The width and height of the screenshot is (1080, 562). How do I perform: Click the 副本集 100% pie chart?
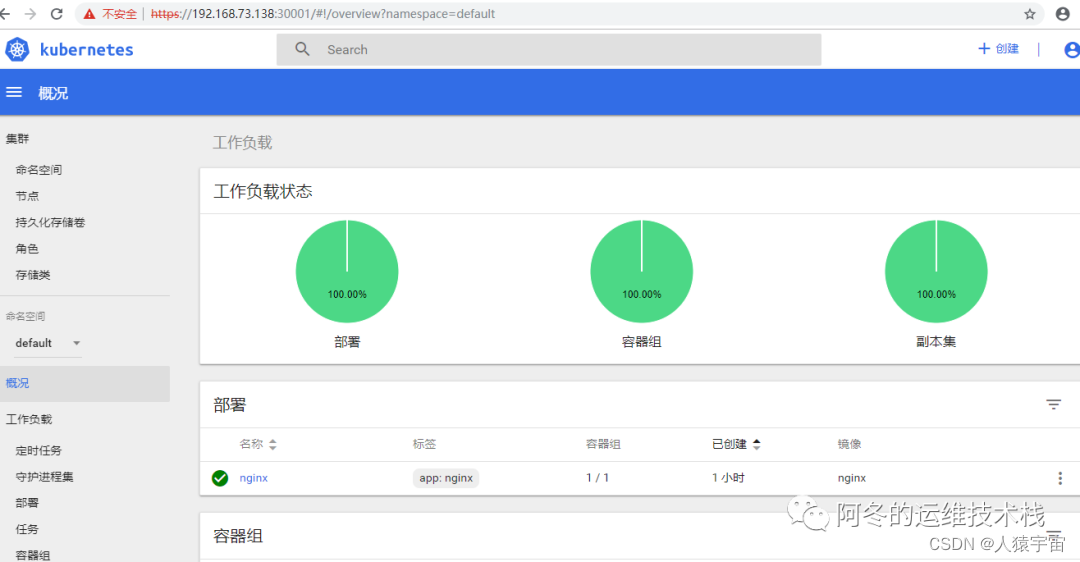pos(936,271)
